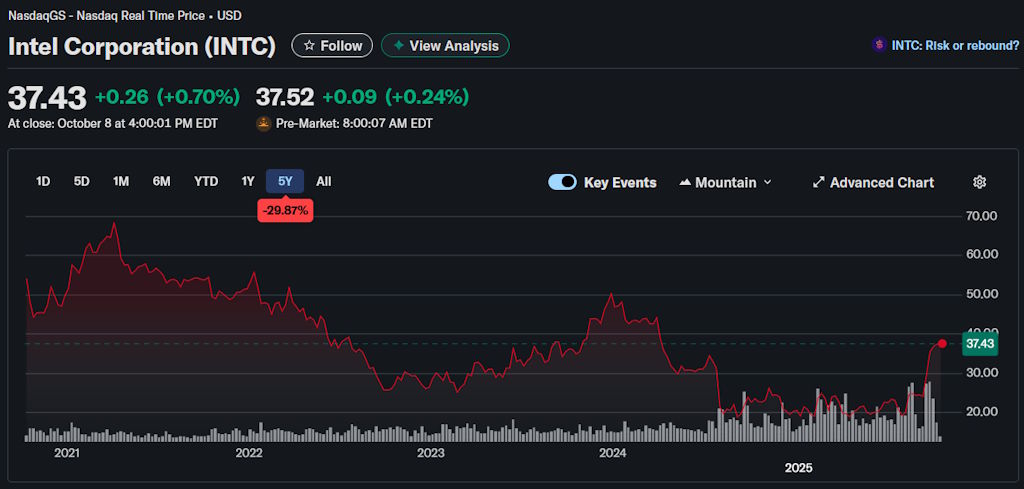Click the 2021 peak on price chart
The image size is (1024, 489).
pos(114,224)
